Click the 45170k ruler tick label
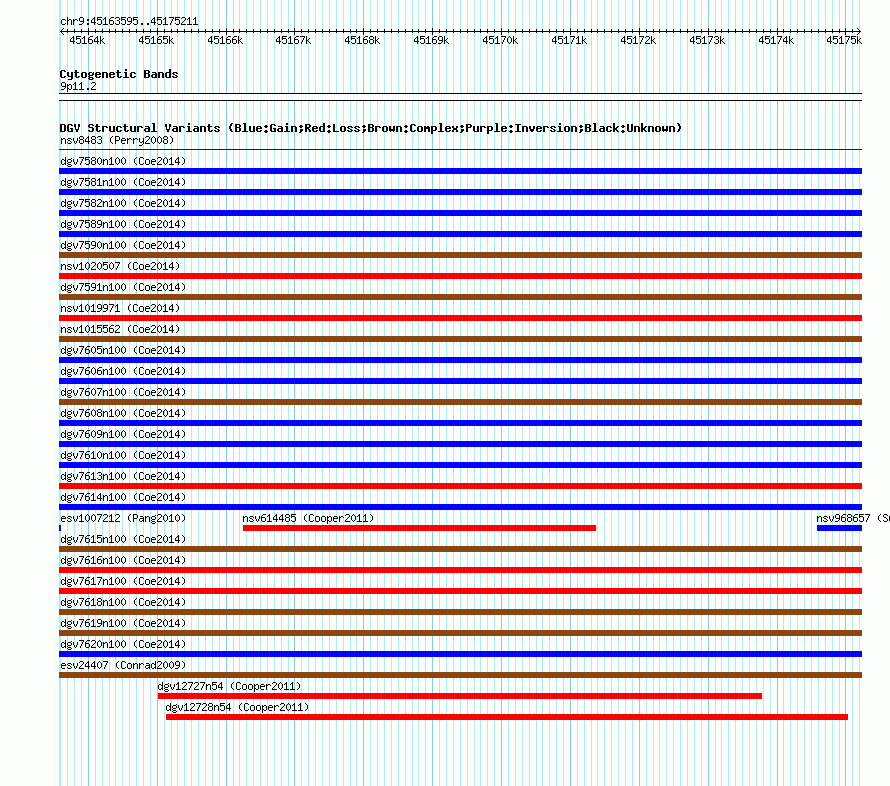 (500, 40)
